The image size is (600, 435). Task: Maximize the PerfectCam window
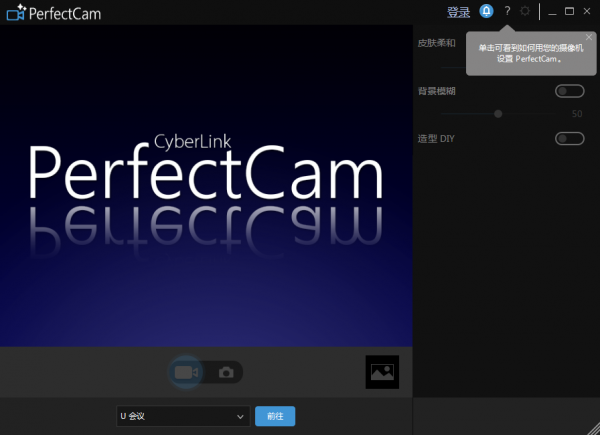[x=569, y=12]
